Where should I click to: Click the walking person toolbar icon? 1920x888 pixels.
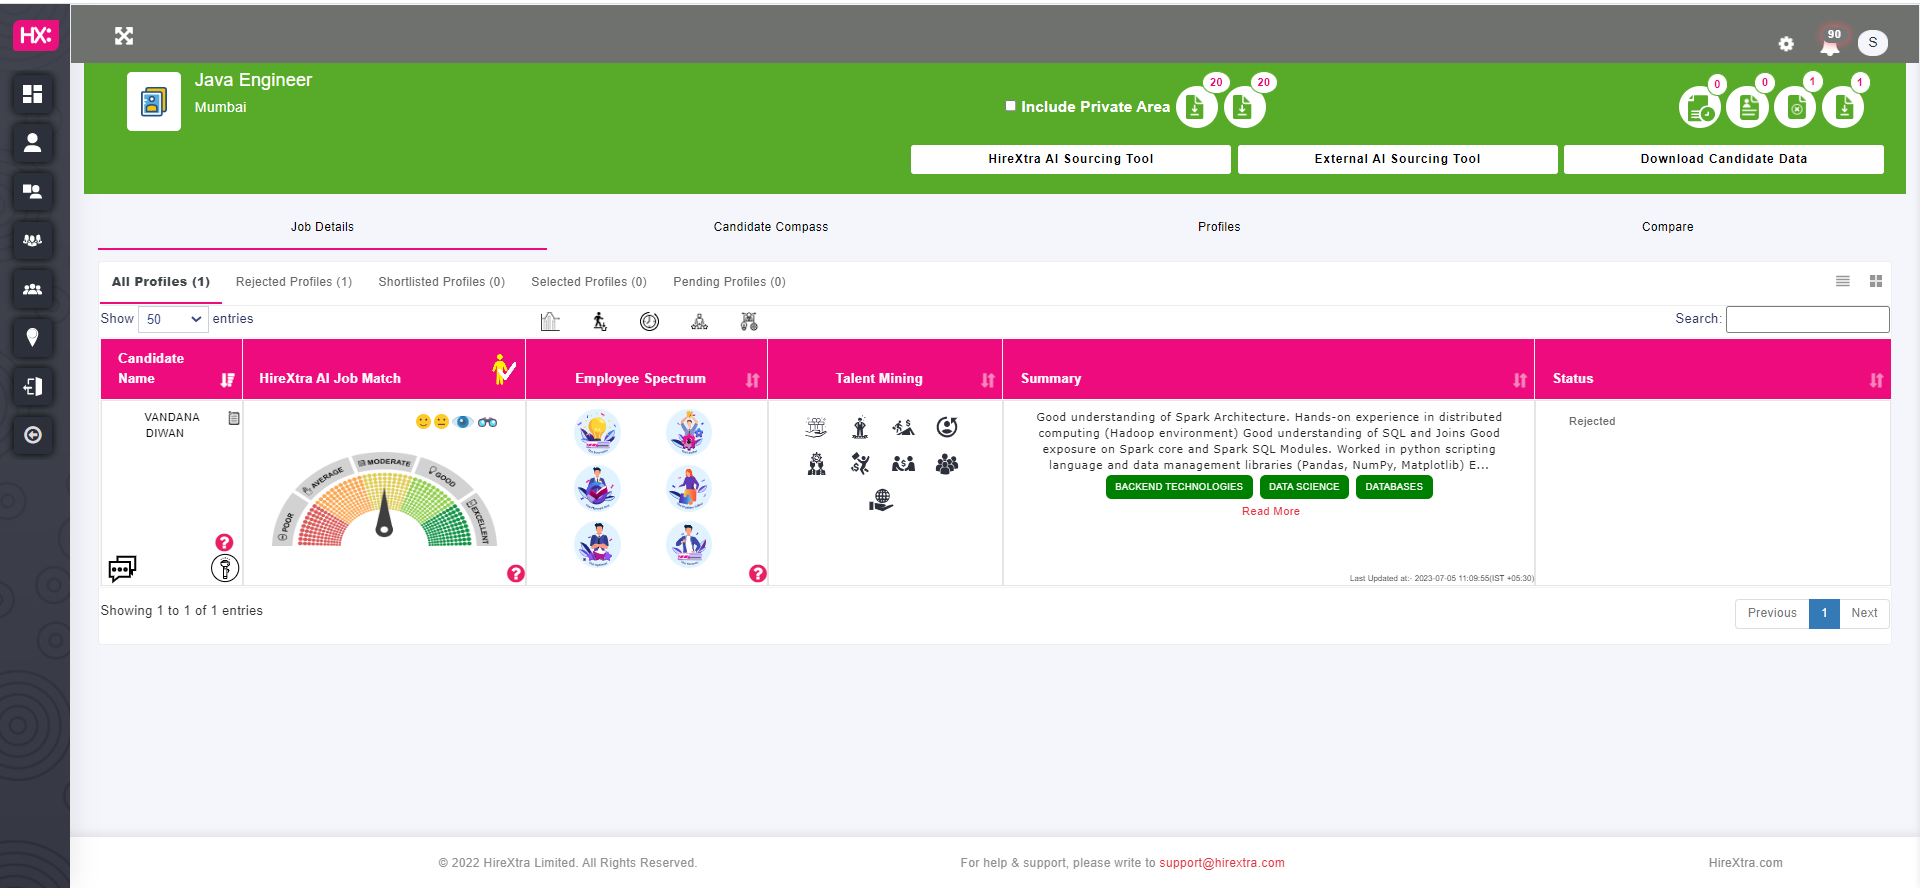tap(600, 321)
